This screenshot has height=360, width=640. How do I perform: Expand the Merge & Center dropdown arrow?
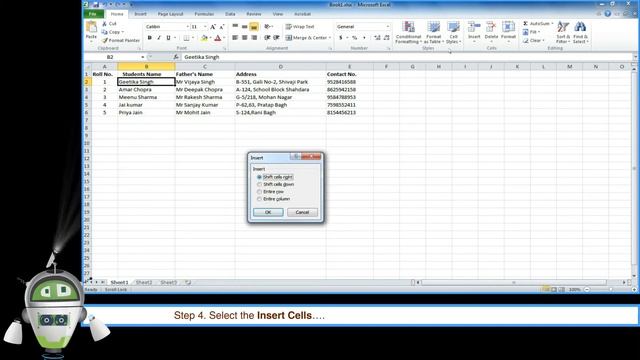pos(330,38)
